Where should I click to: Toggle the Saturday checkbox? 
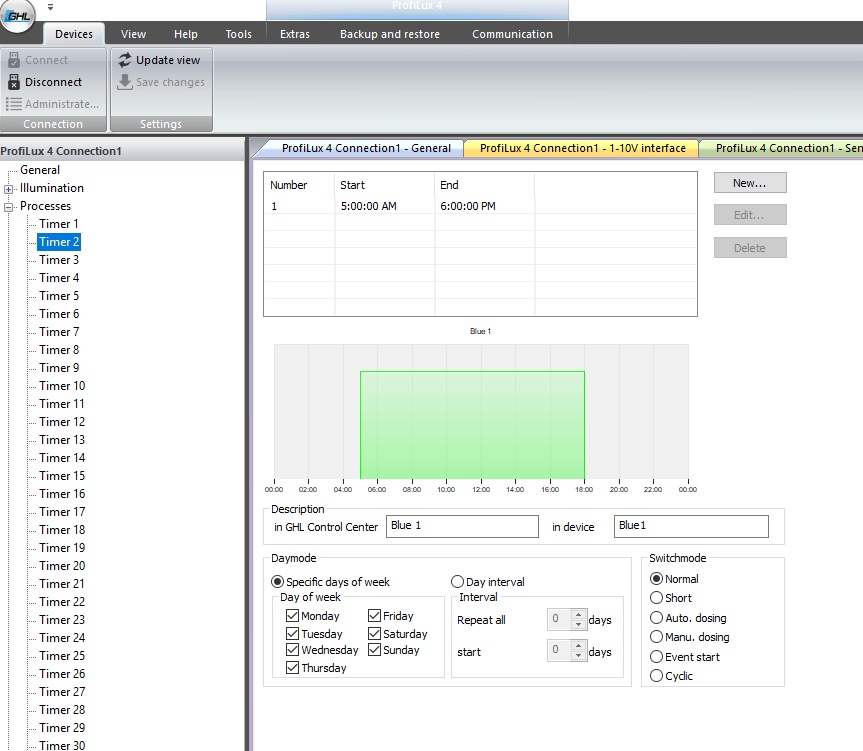pyautogui.click(x=374, y=634)
